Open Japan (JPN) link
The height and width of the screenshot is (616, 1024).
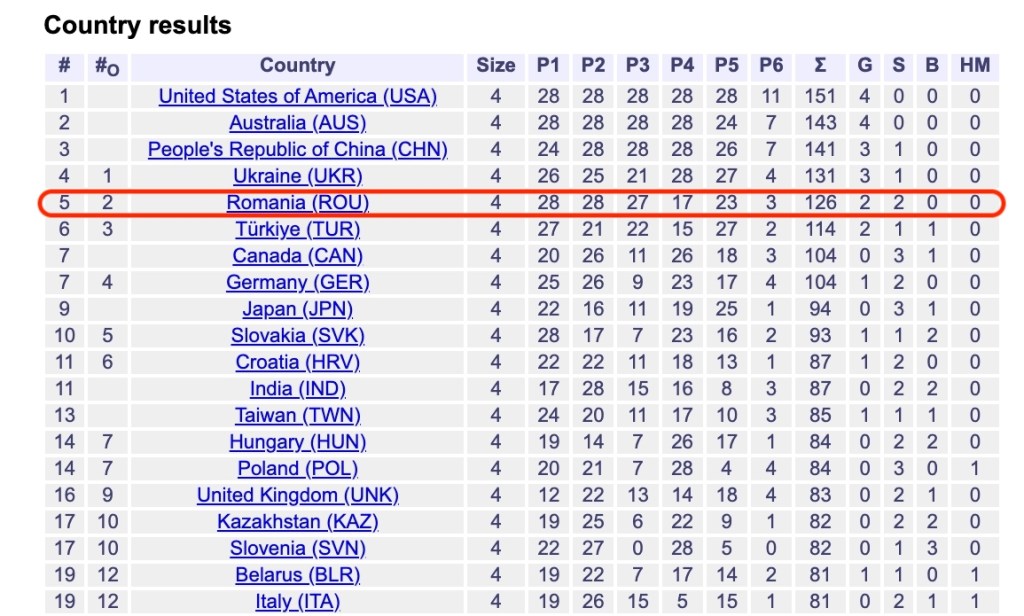coord(297,309)
